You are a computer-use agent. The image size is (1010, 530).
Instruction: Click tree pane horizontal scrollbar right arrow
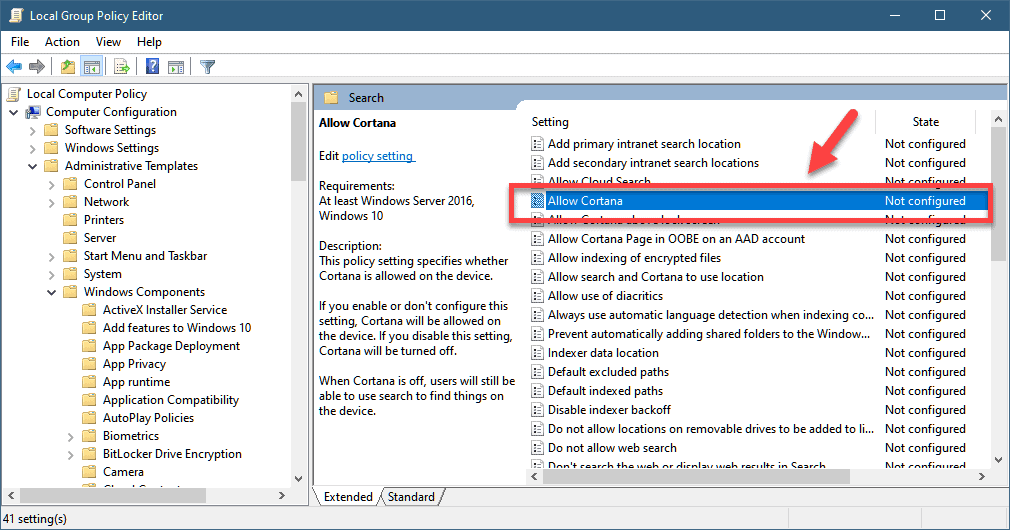pos(281,495)
